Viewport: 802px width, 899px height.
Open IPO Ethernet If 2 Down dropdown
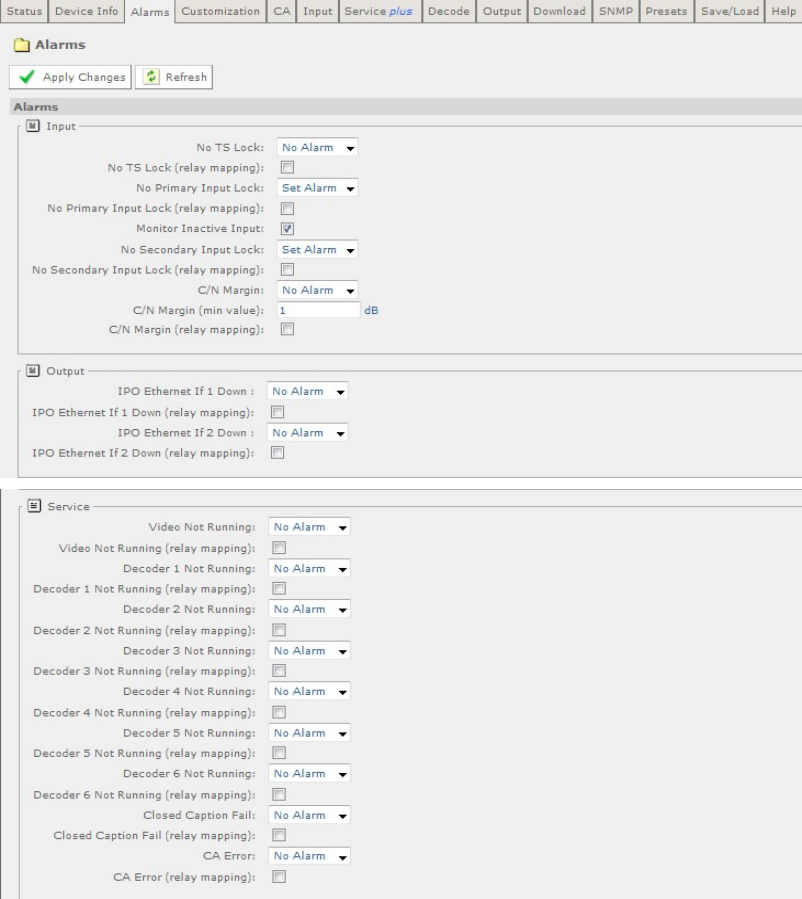pyautogui.click(x=308, y=433)
